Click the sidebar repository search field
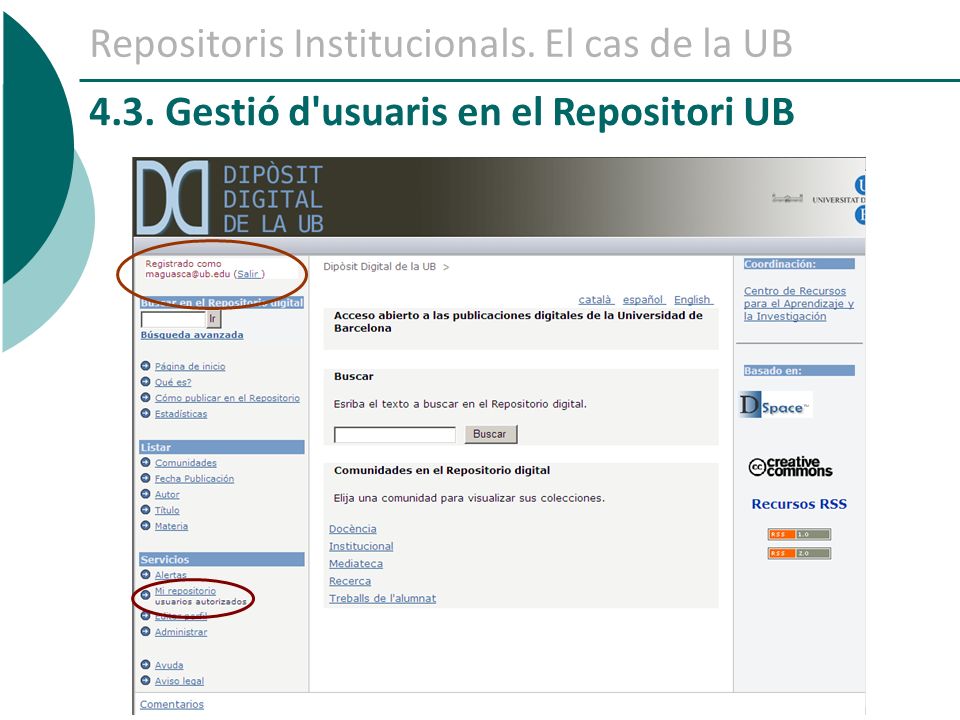The image size is (960, 720). tap(173, 319)
